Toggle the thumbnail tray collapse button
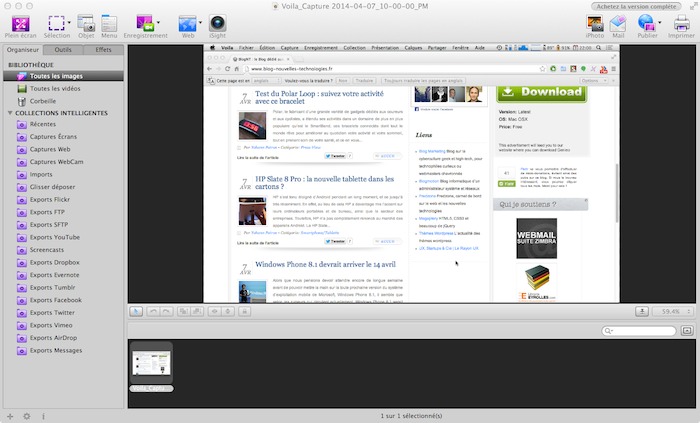This screenshot has height=423, width=700. click(x=687, y=331)
